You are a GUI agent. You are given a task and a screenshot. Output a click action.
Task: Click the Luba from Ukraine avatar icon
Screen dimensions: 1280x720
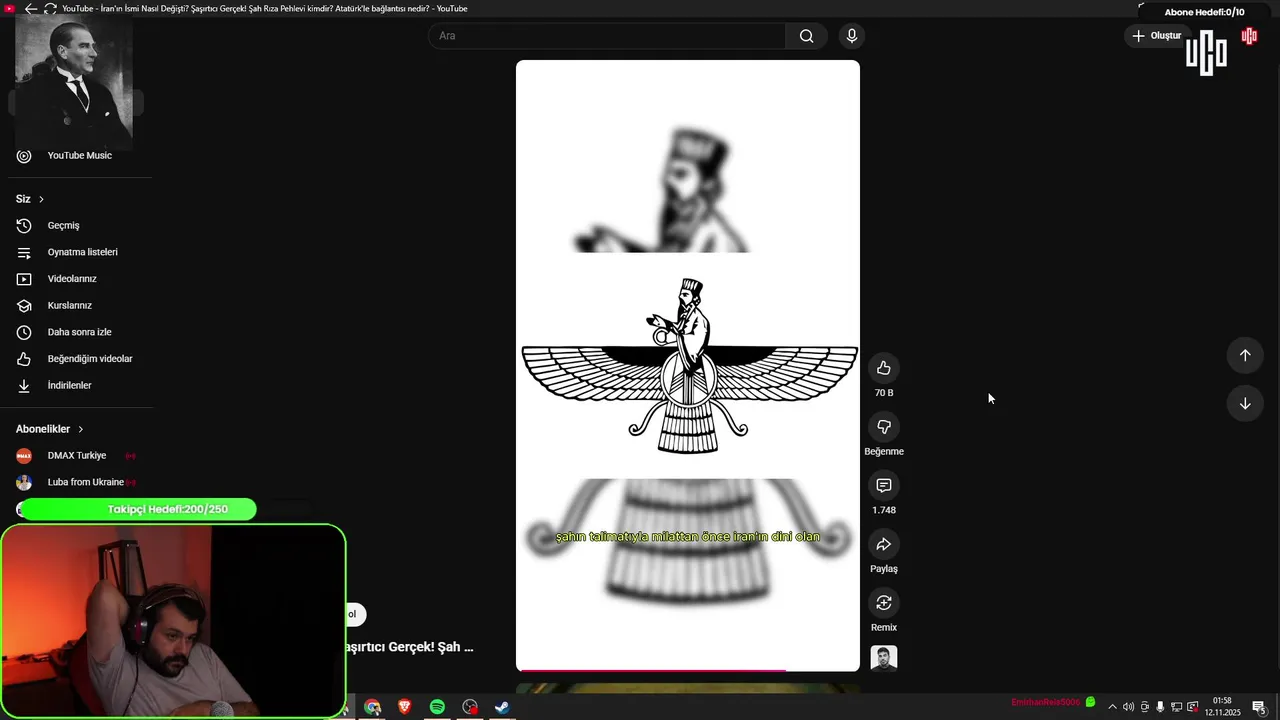[24, 482]
